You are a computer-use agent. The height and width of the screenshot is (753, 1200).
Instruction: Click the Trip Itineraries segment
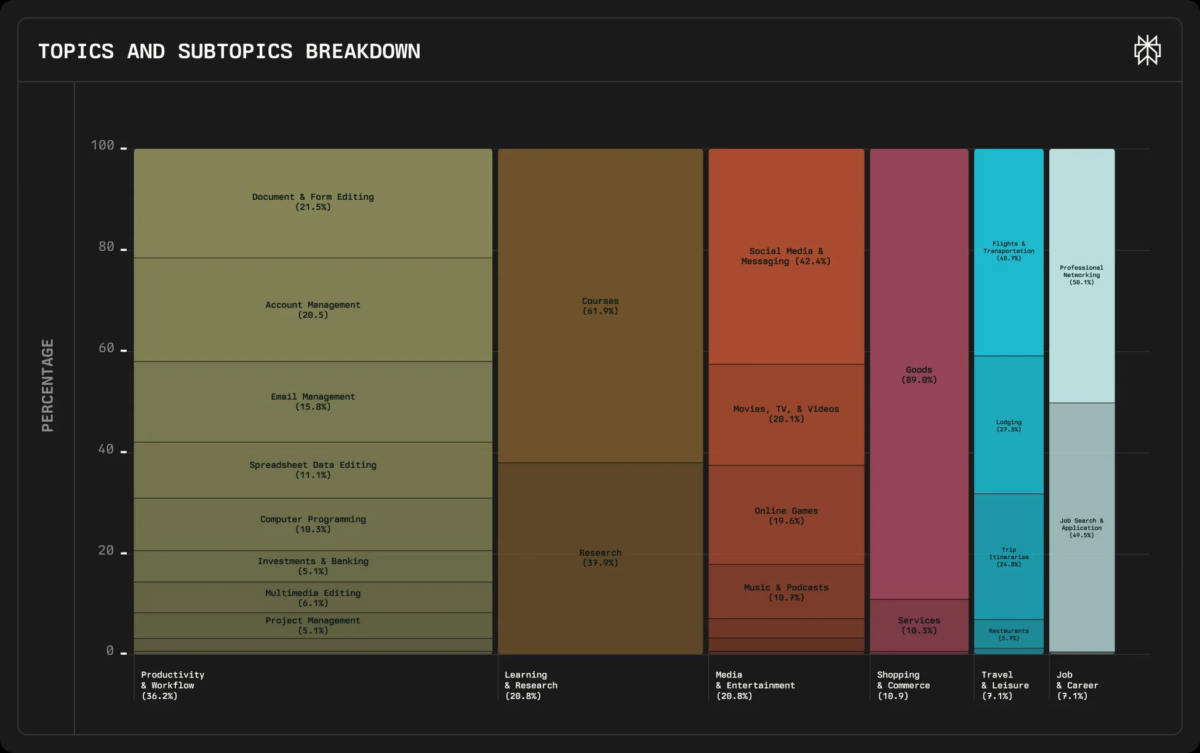[1008, 555]
